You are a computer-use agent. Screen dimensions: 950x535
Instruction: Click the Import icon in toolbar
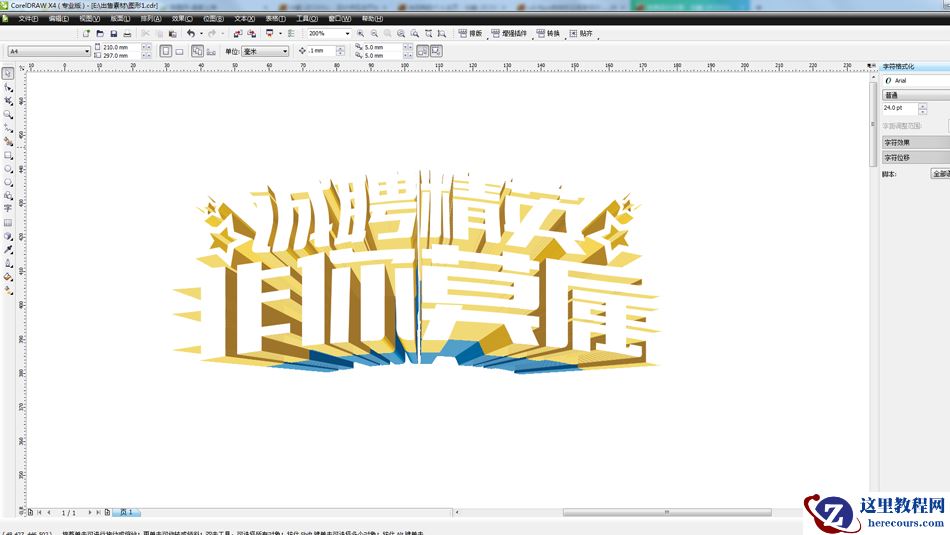pos(238,33)
